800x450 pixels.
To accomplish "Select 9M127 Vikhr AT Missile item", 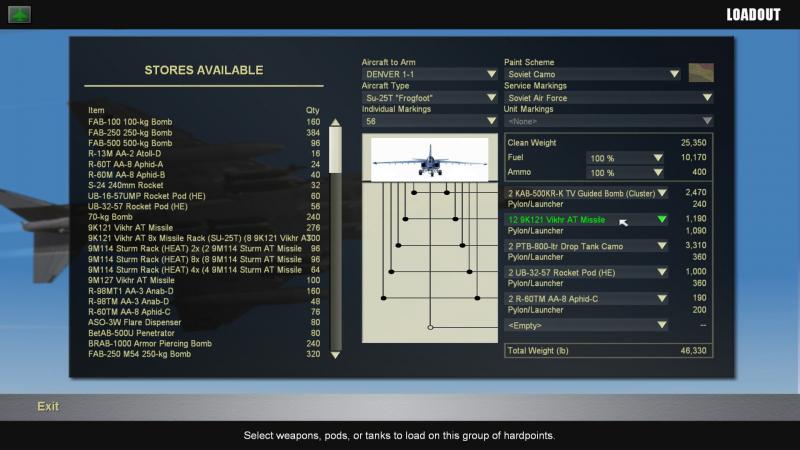I will (204, 280).
